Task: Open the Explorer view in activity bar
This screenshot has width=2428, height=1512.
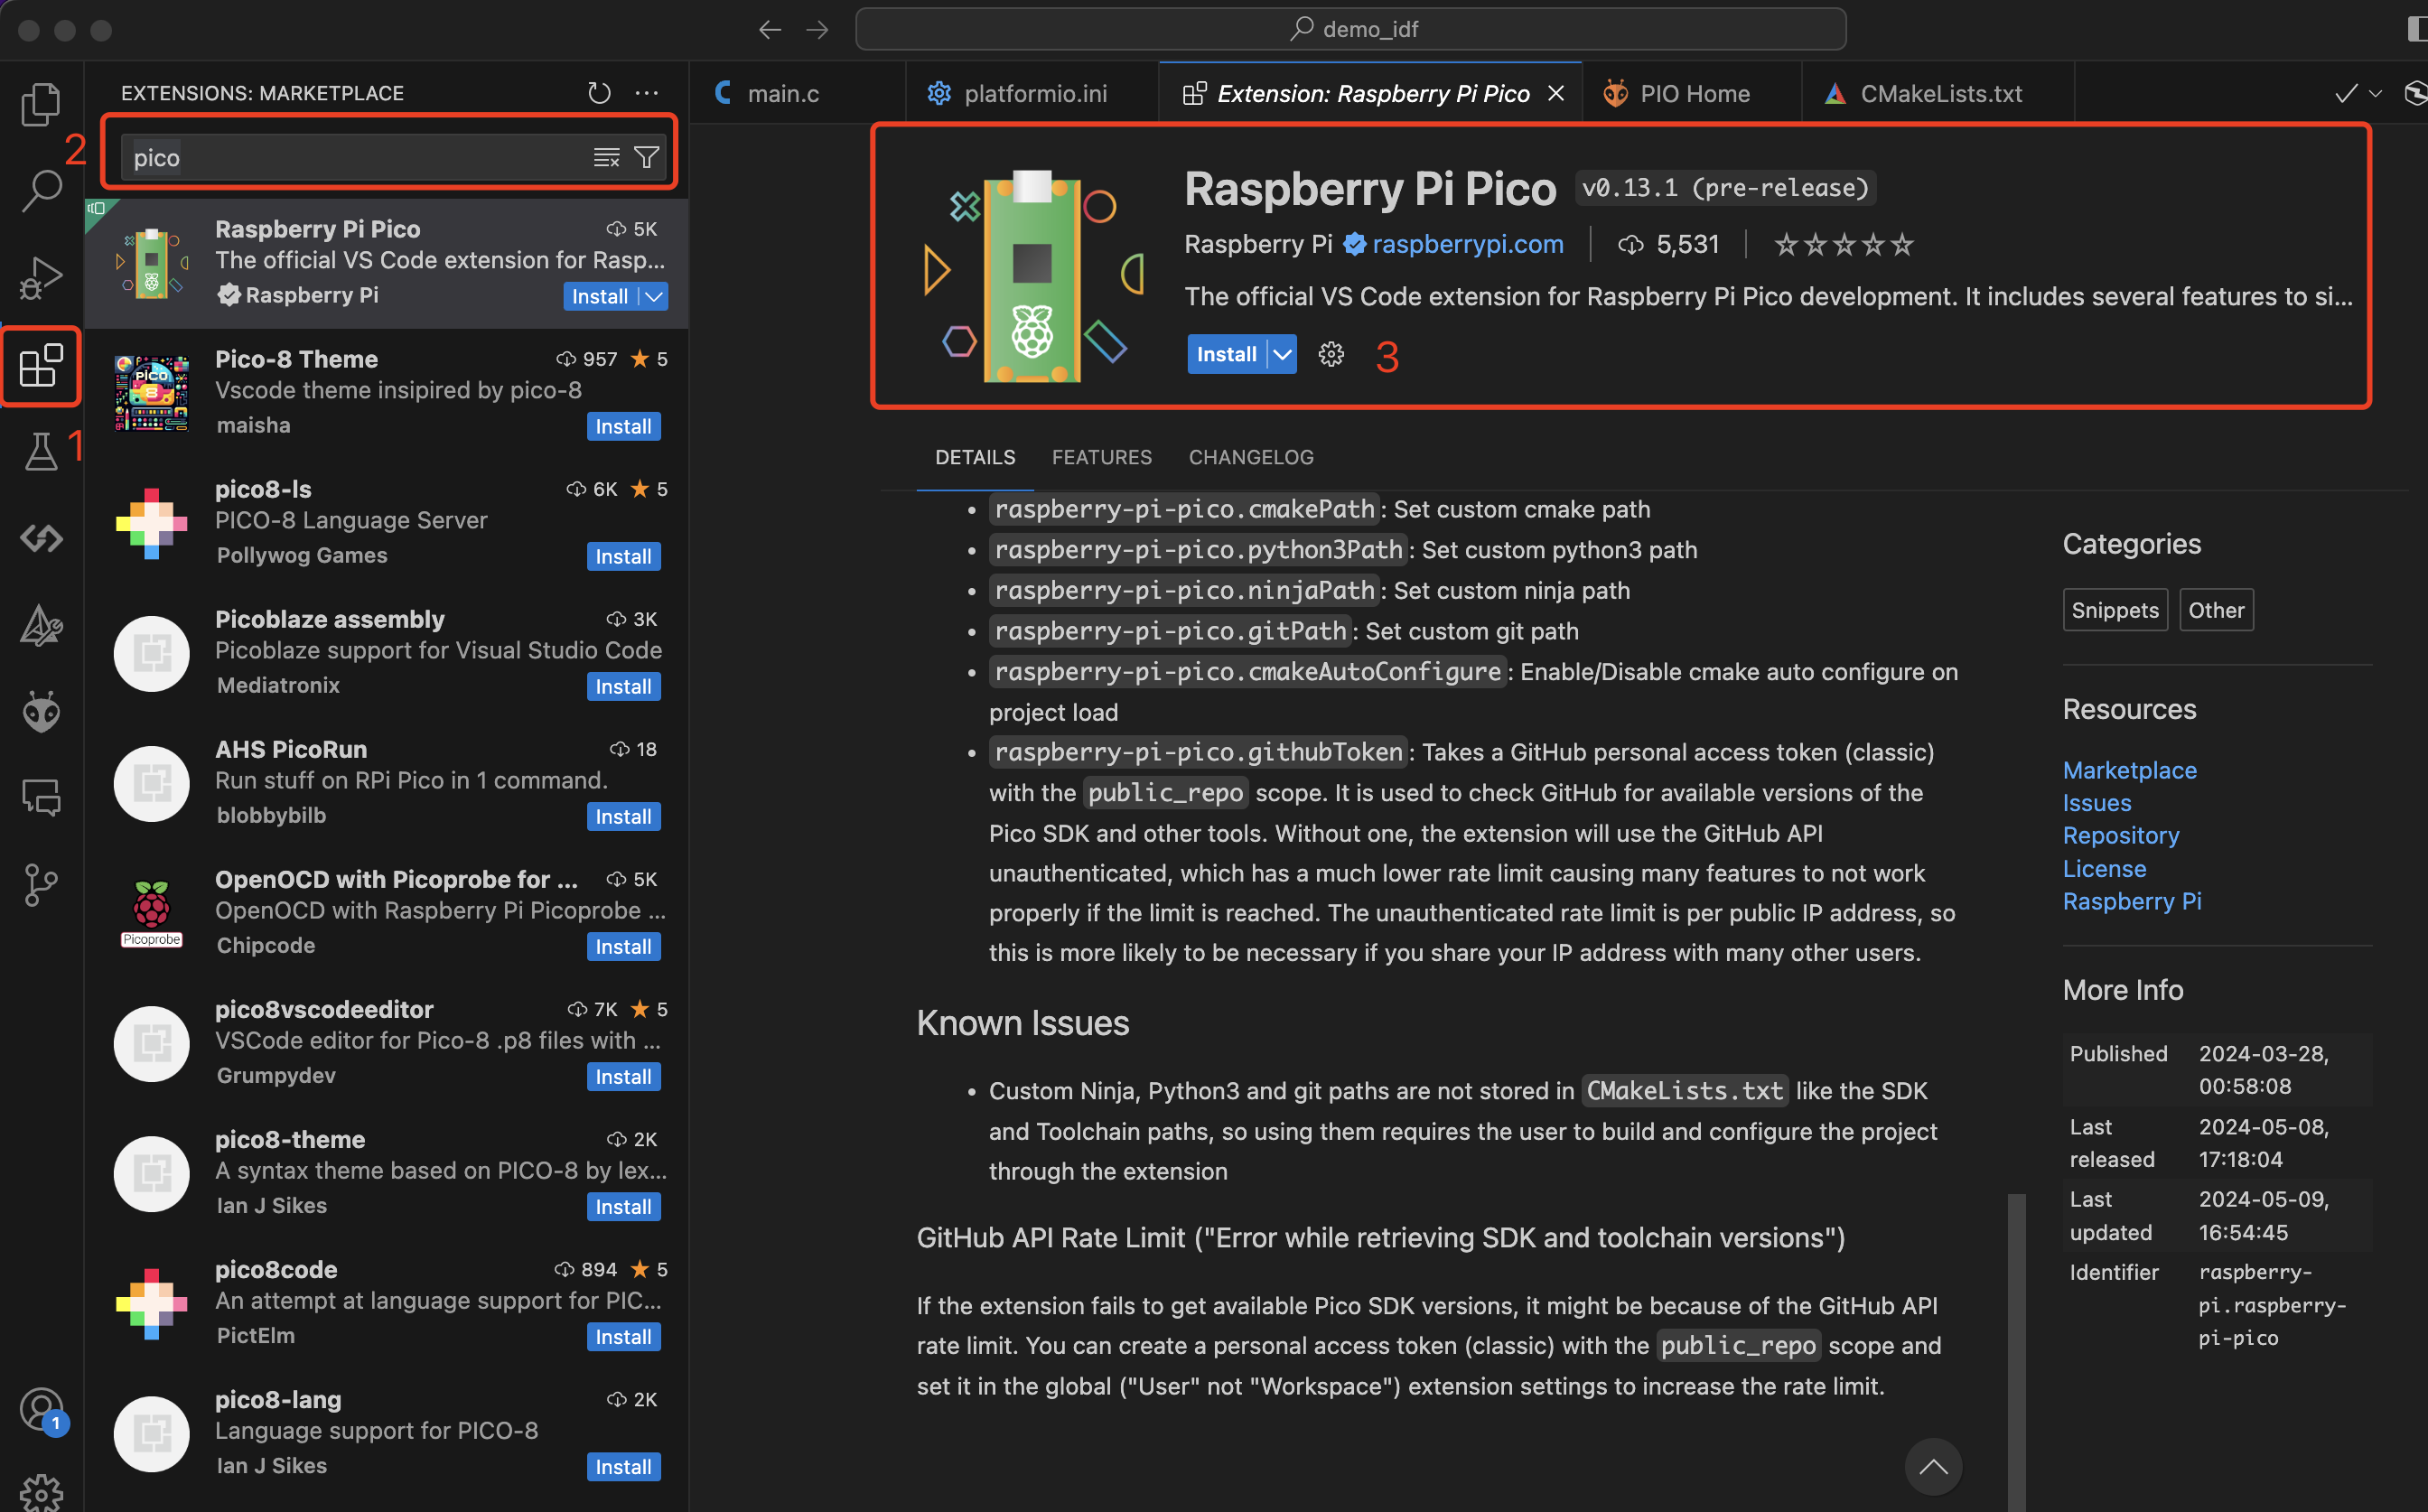Action: 41,103
